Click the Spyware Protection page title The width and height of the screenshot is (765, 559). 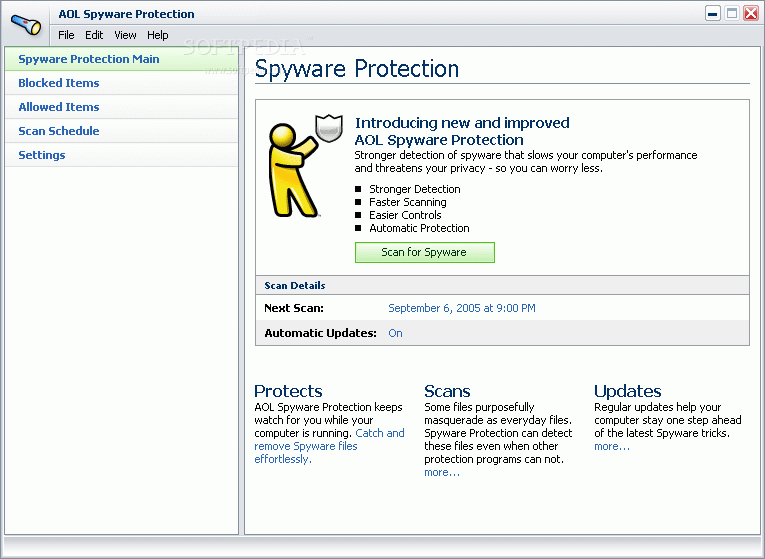pos(357,69)
